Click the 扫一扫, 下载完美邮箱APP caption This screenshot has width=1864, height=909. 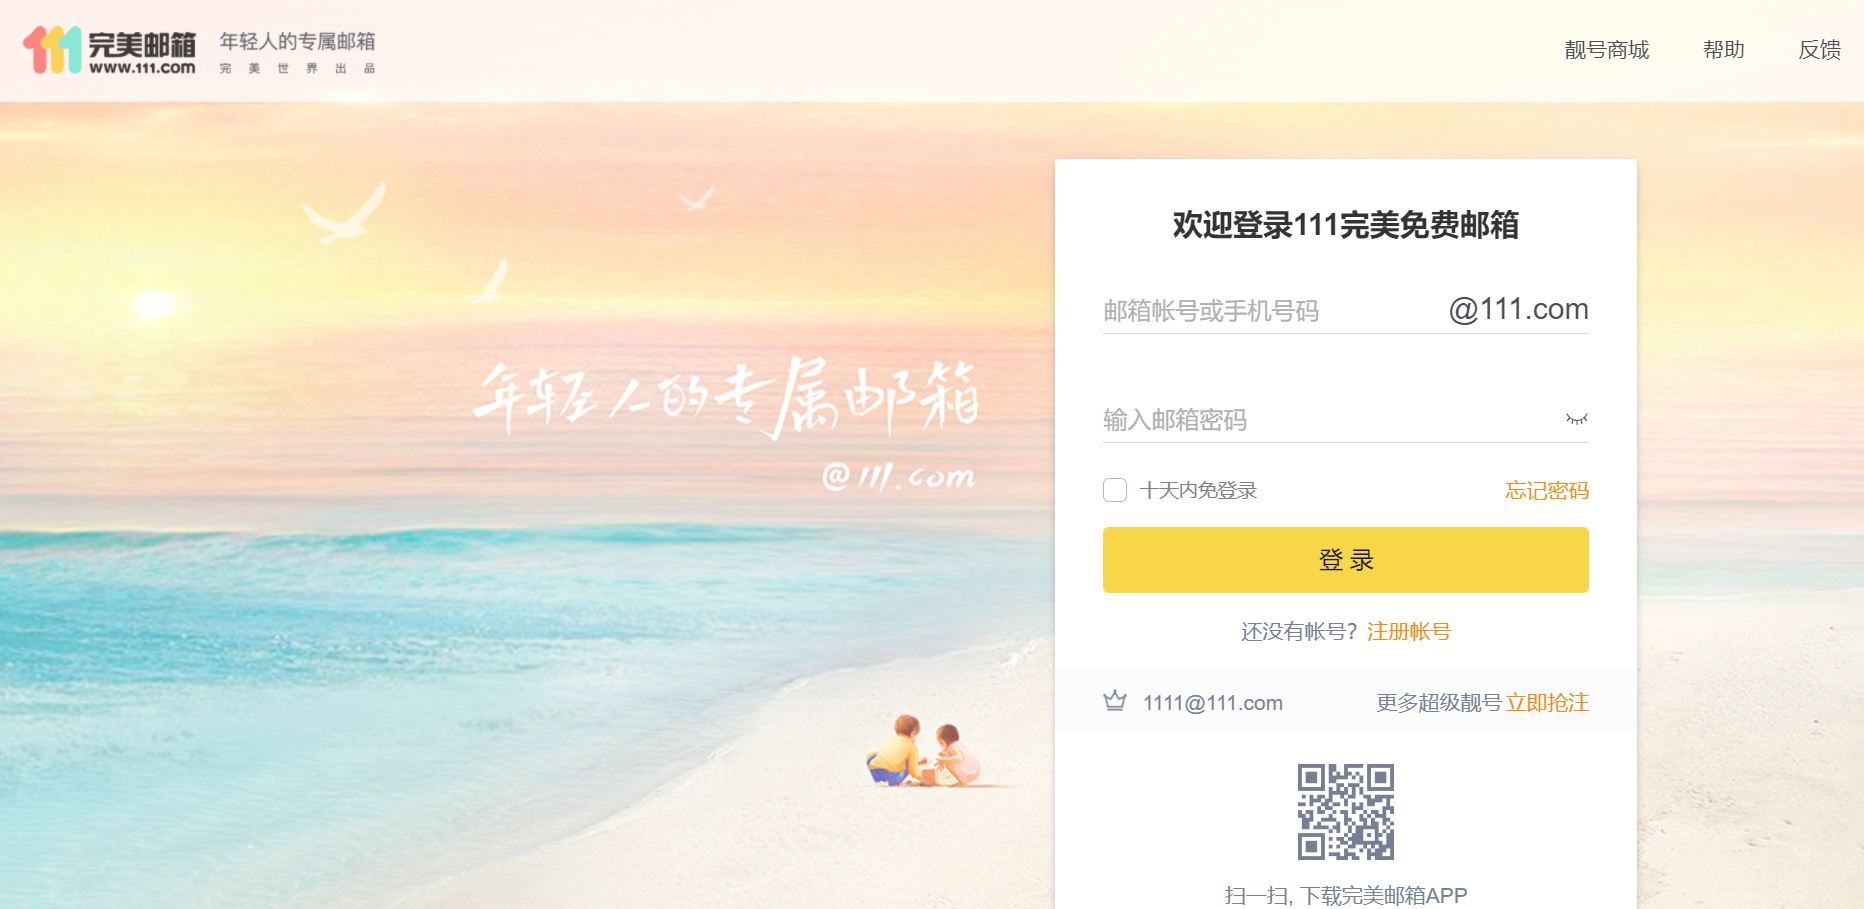click(1345, 895)
